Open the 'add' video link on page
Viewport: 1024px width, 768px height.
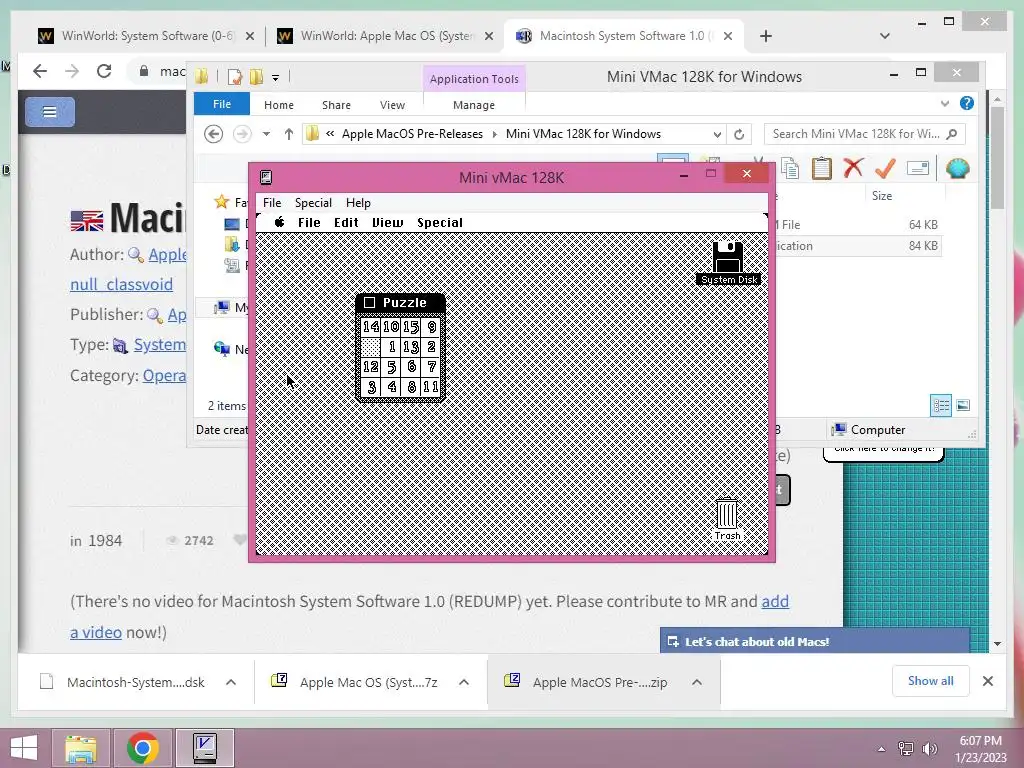[x=775, y=601]
